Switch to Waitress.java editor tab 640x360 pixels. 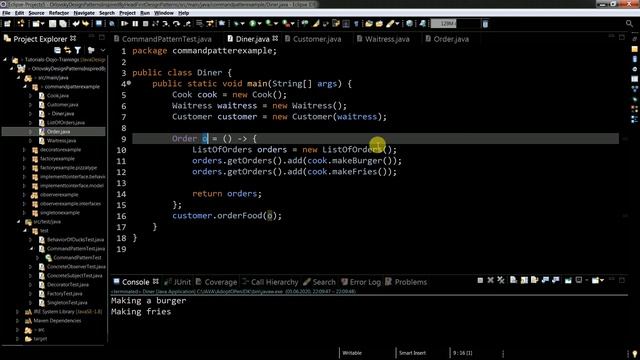coord(383,39)
